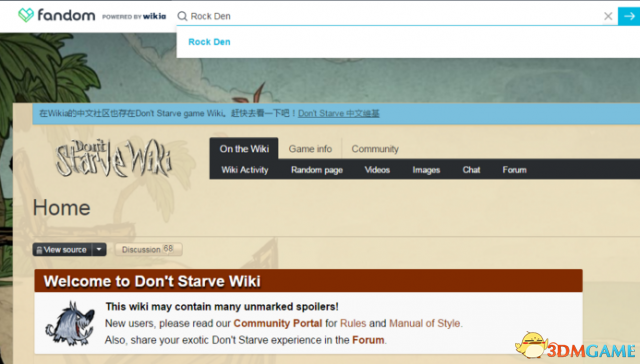The width and height of the screenshot is (640, 364).
Task: Click the Don't Starve Wiki logo
Action: click(114, 158)
